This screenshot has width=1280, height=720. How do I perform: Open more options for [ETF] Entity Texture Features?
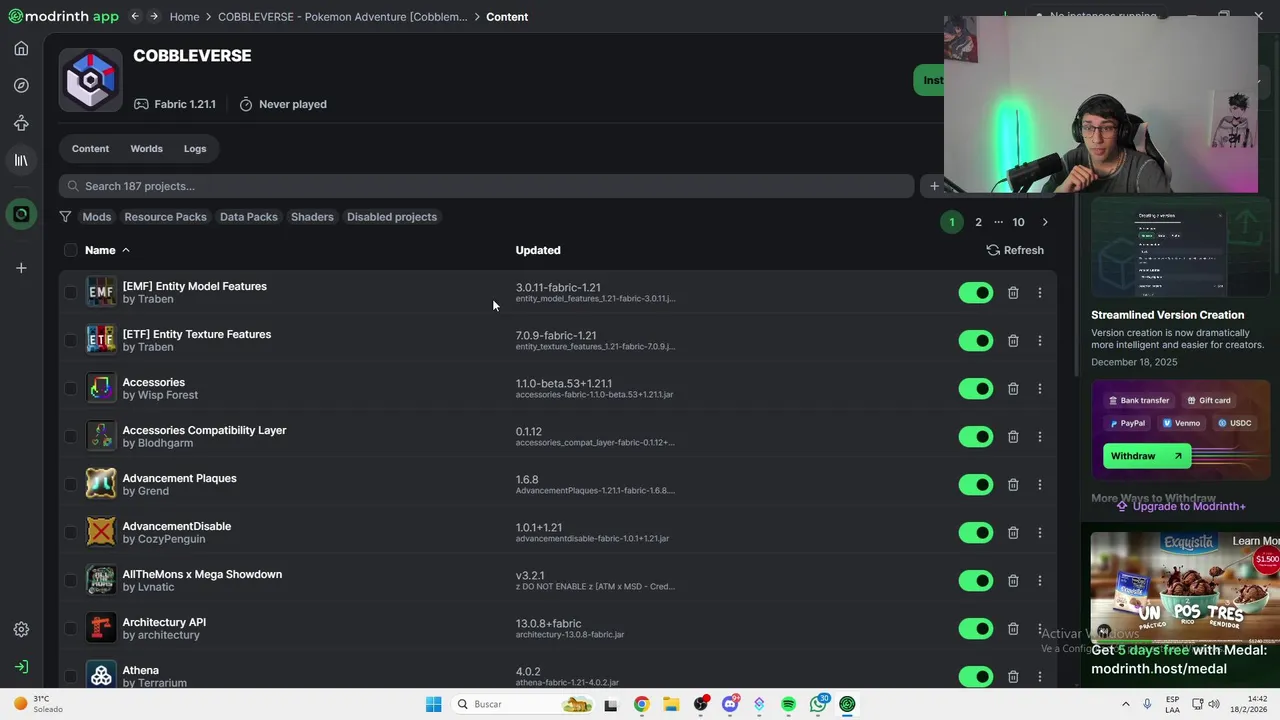pos(1039,340)
